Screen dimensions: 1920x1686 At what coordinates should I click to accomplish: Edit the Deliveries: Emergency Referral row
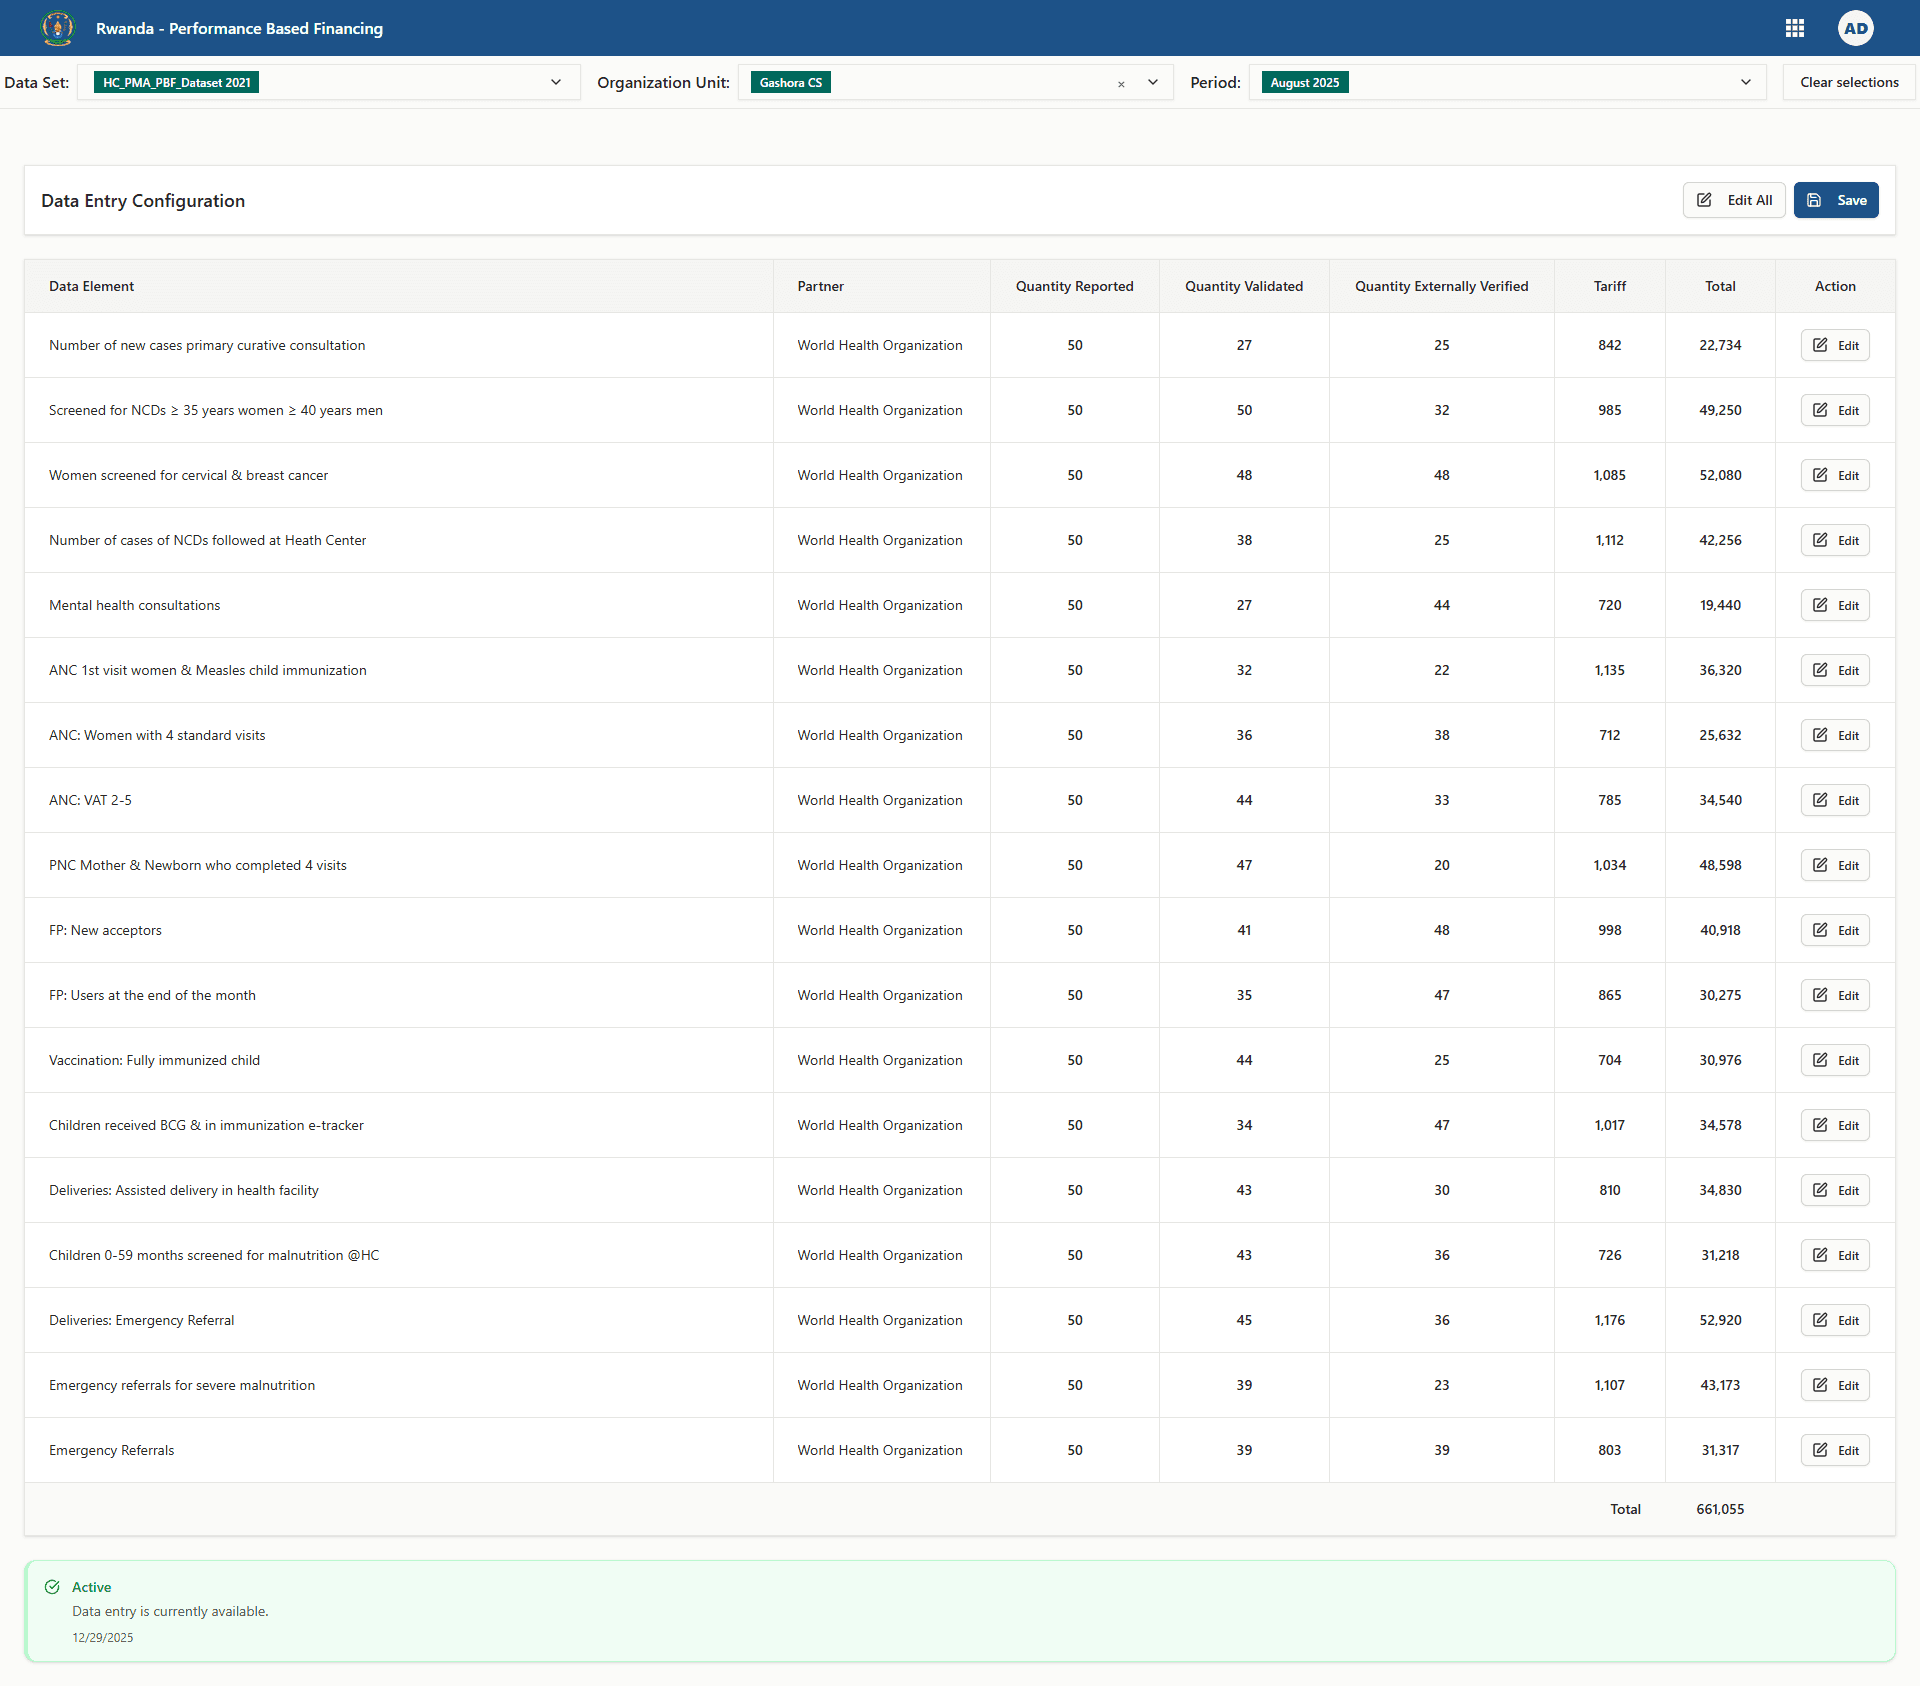point(1834,1320)
